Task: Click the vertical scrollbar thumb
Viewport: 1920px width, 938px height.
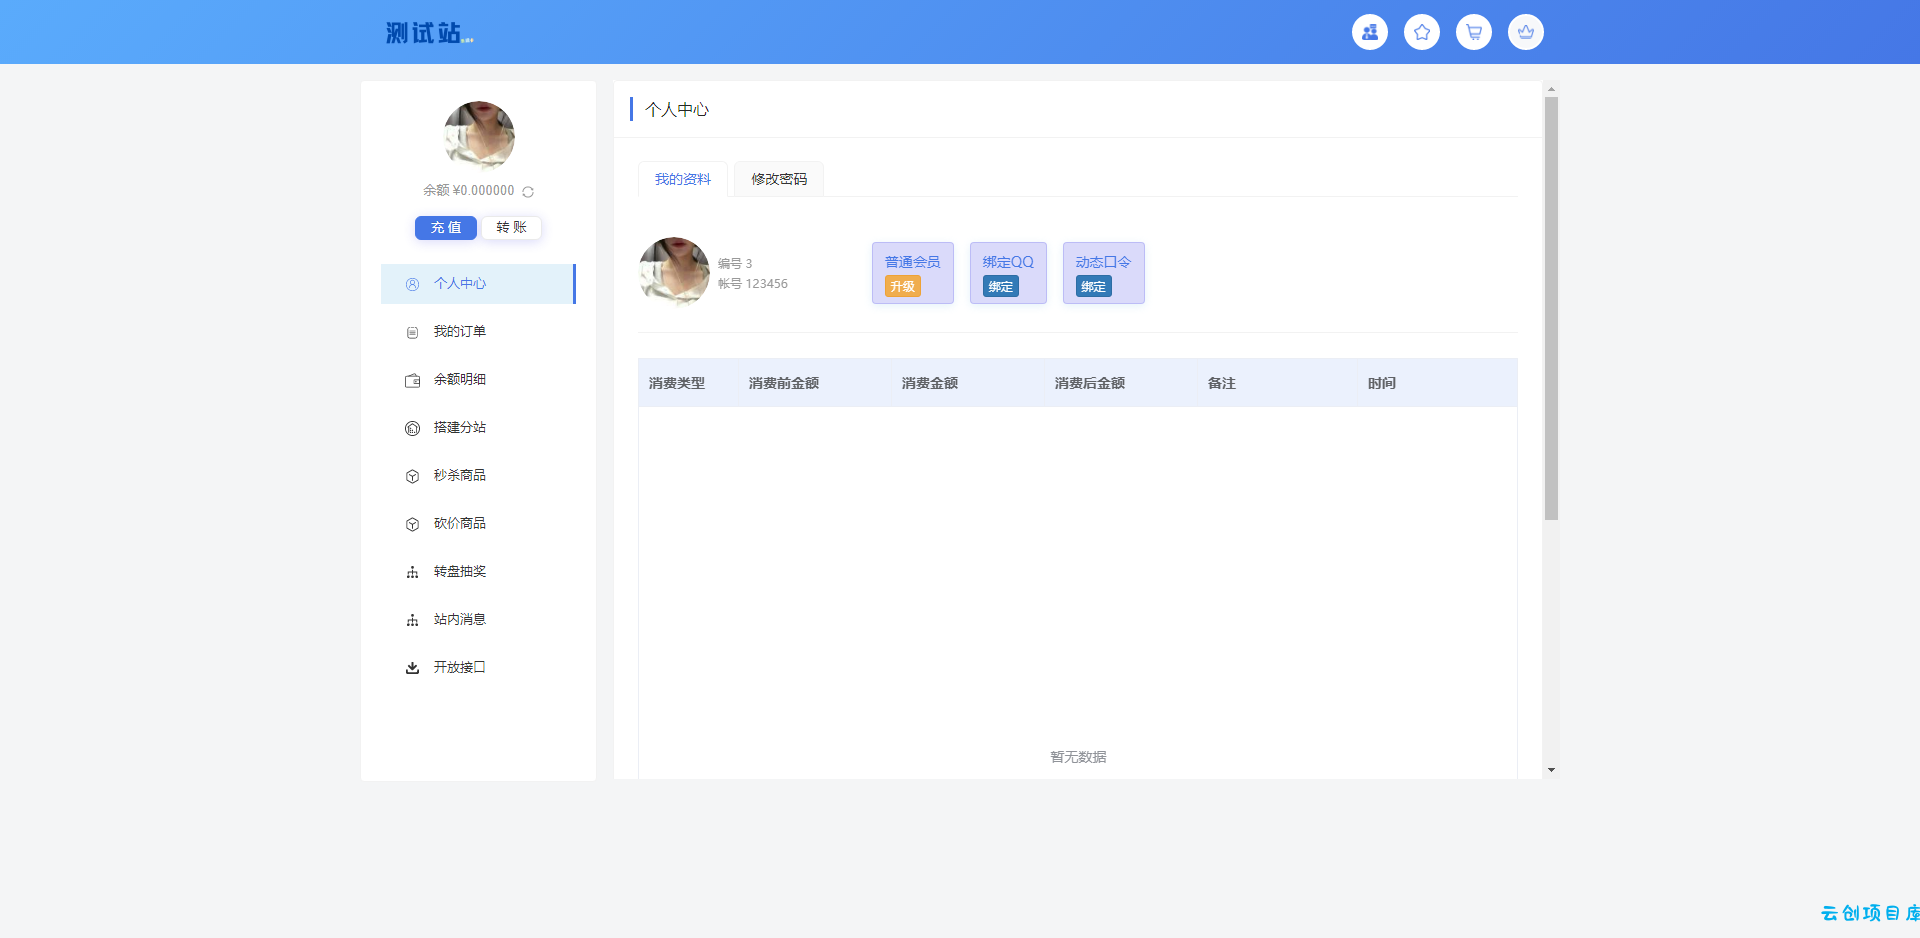Action: (1551, 308)
